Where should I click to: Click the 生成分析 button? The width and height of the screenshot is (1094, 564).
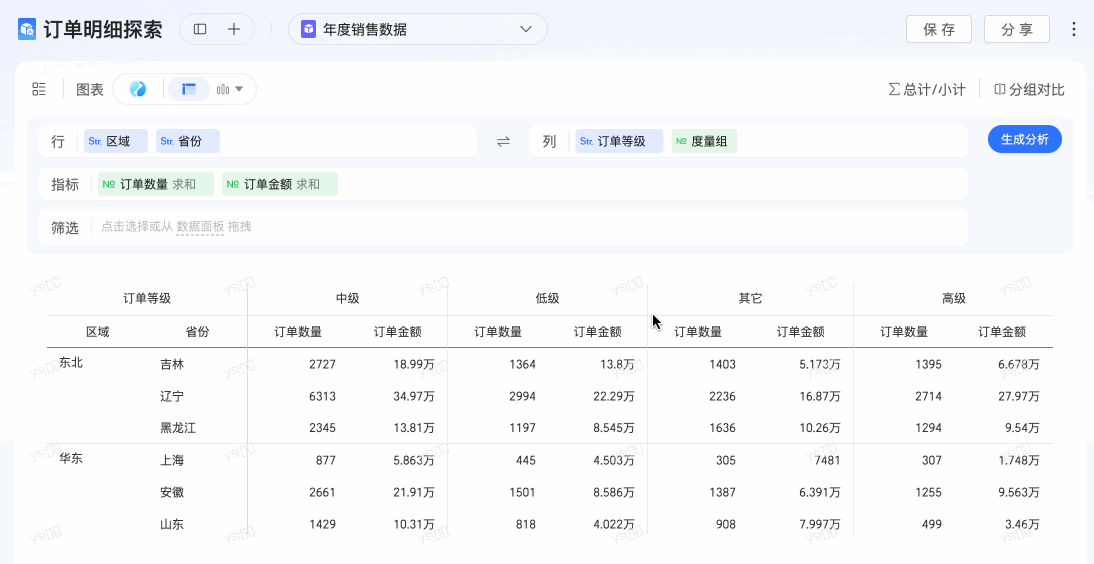click(x=1024, y=139)
